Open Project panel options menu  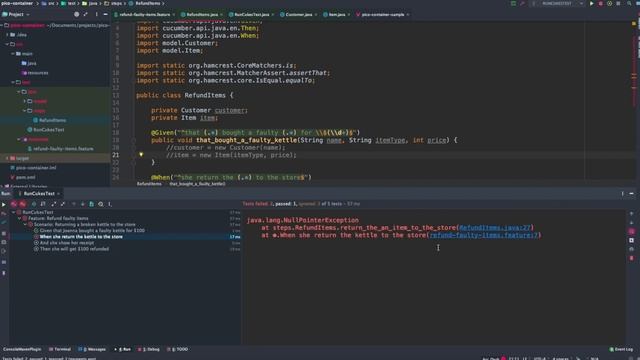pos(96,14)
